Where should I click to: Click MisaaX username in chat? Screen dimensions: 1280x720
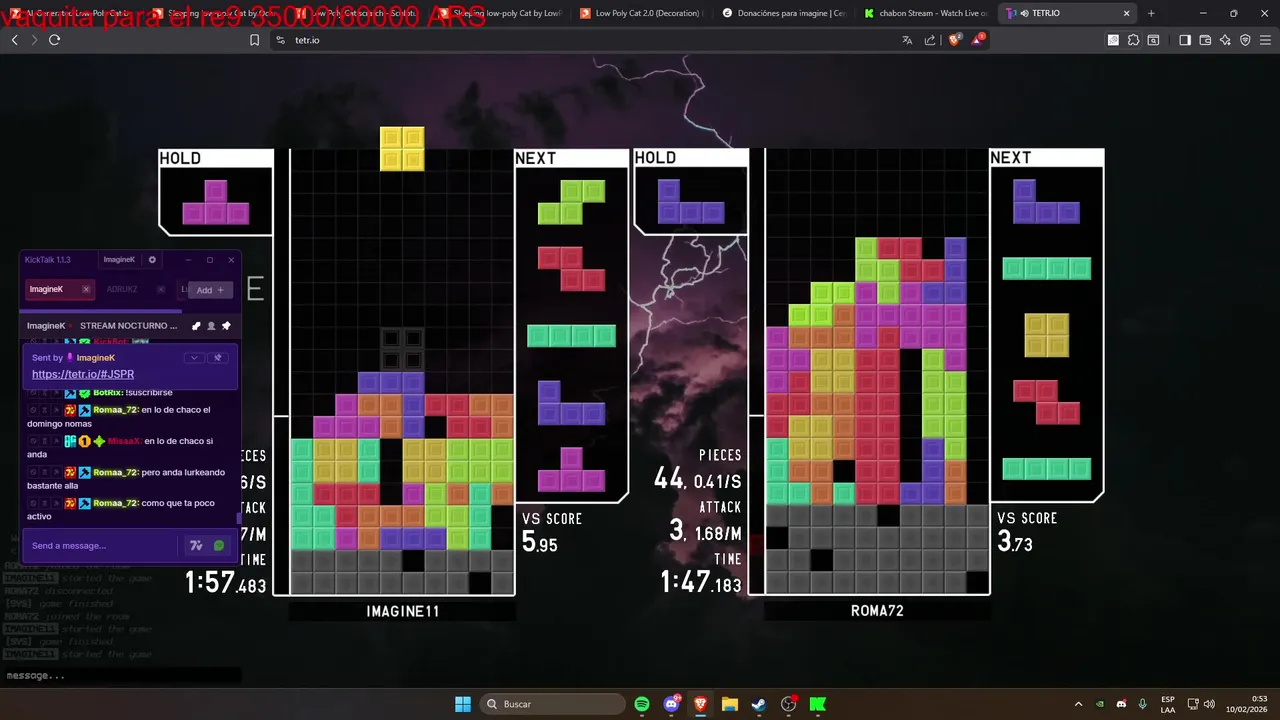click(x=124, y=441)
